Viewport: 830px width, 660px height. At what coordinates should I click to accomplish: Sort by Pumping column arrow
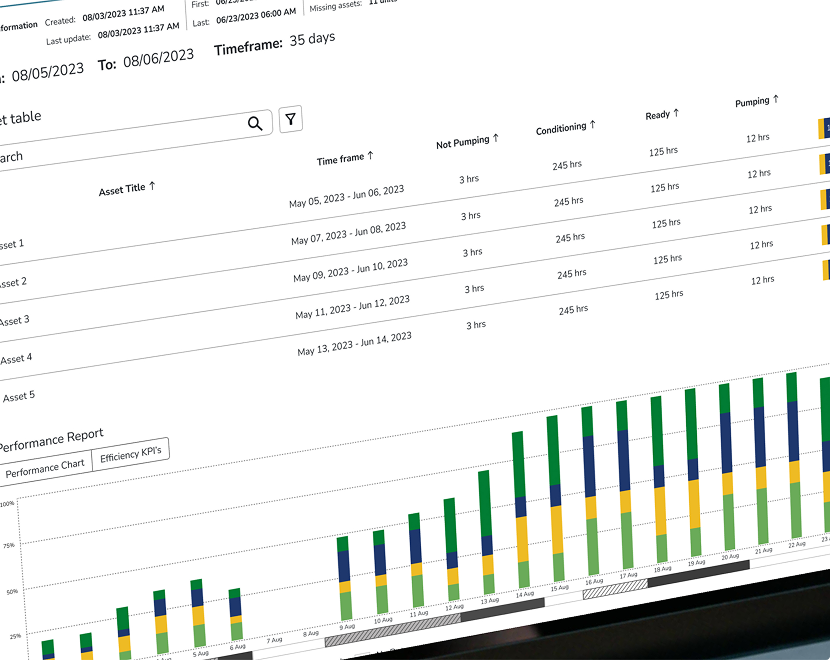(776, 98)
